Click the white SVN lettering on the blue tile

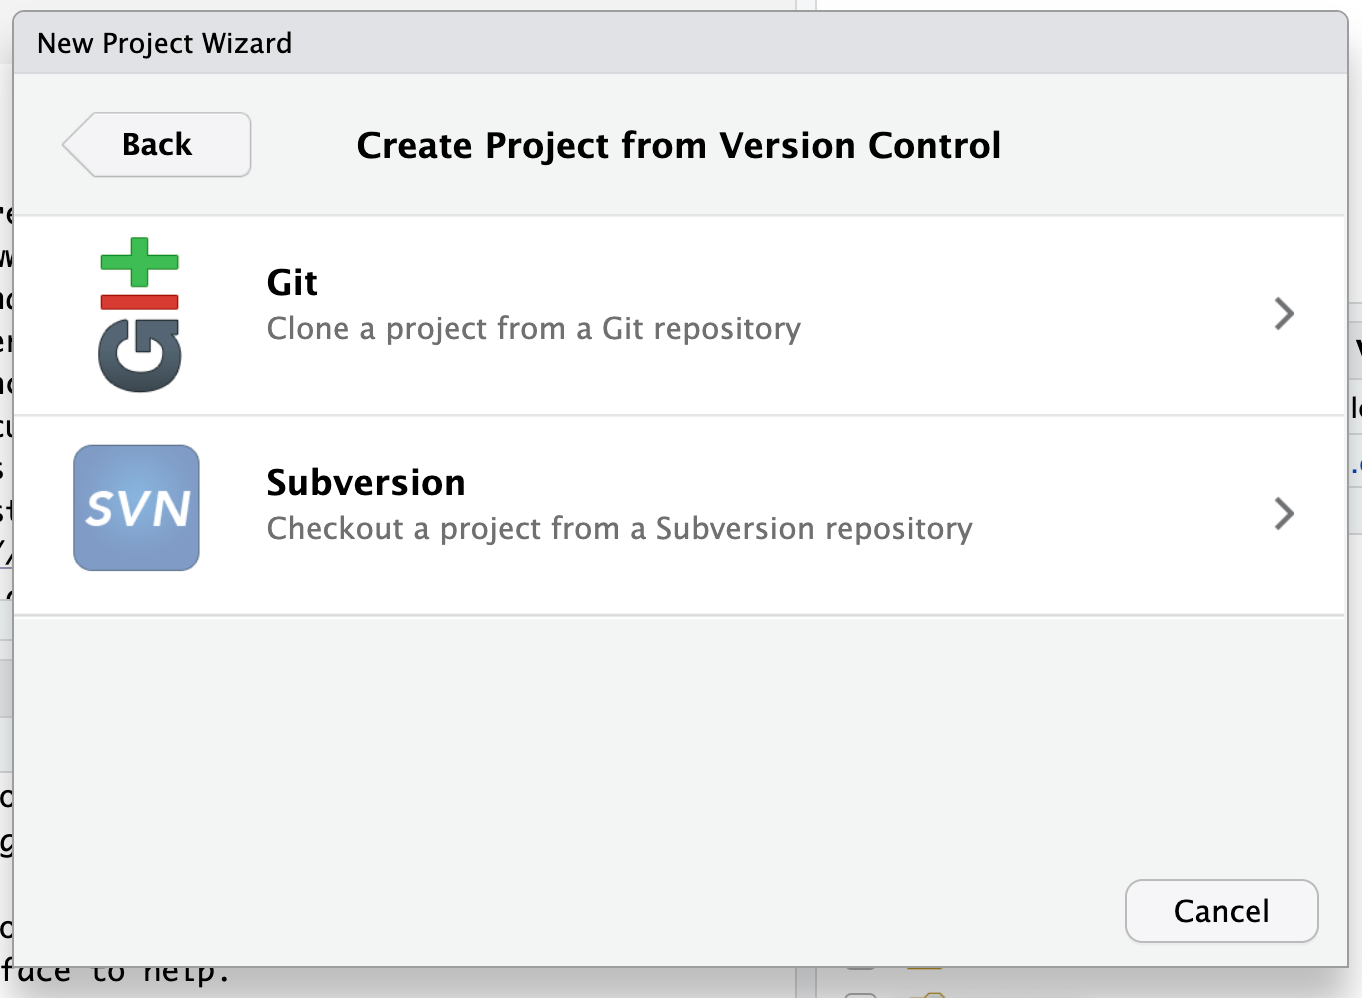[x=138, y=509]
